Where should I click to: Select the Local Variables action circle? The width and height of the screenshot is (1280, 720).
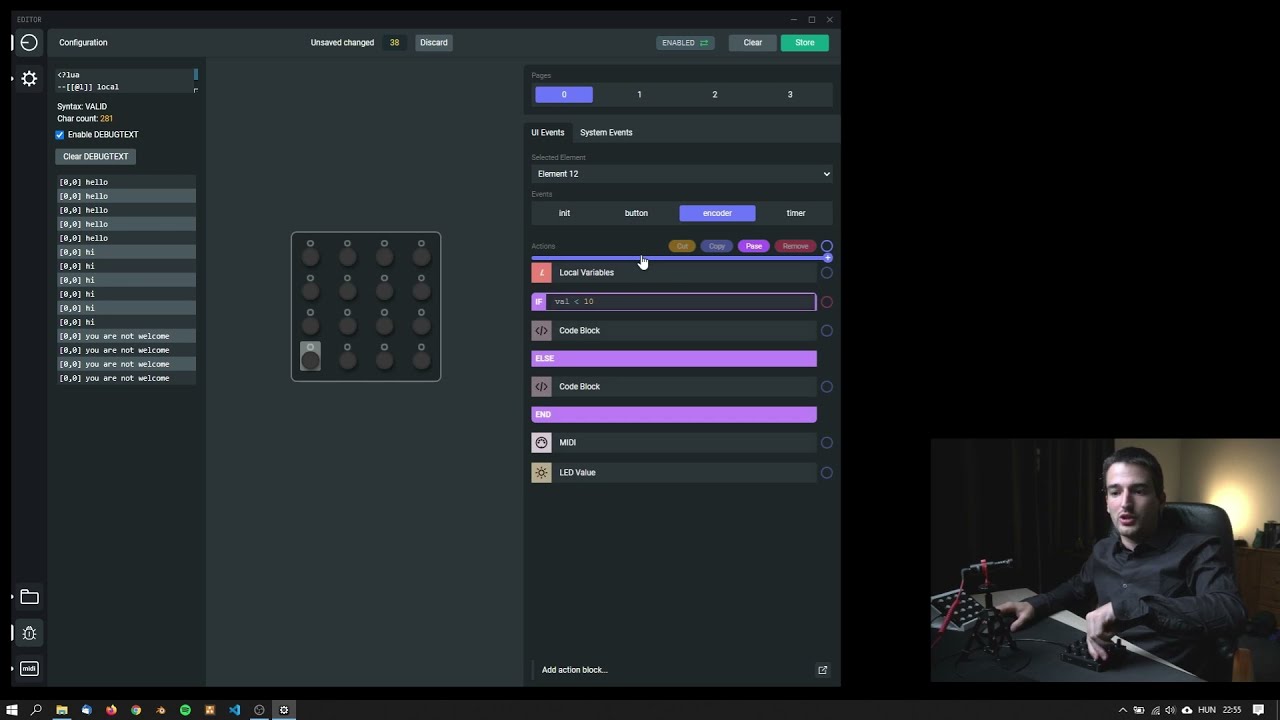coord(827,272)
